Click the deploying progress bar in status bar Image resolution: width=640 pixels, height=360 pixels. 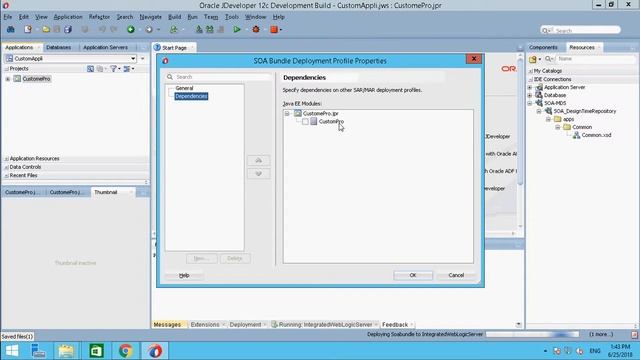[x=532, y=334]
